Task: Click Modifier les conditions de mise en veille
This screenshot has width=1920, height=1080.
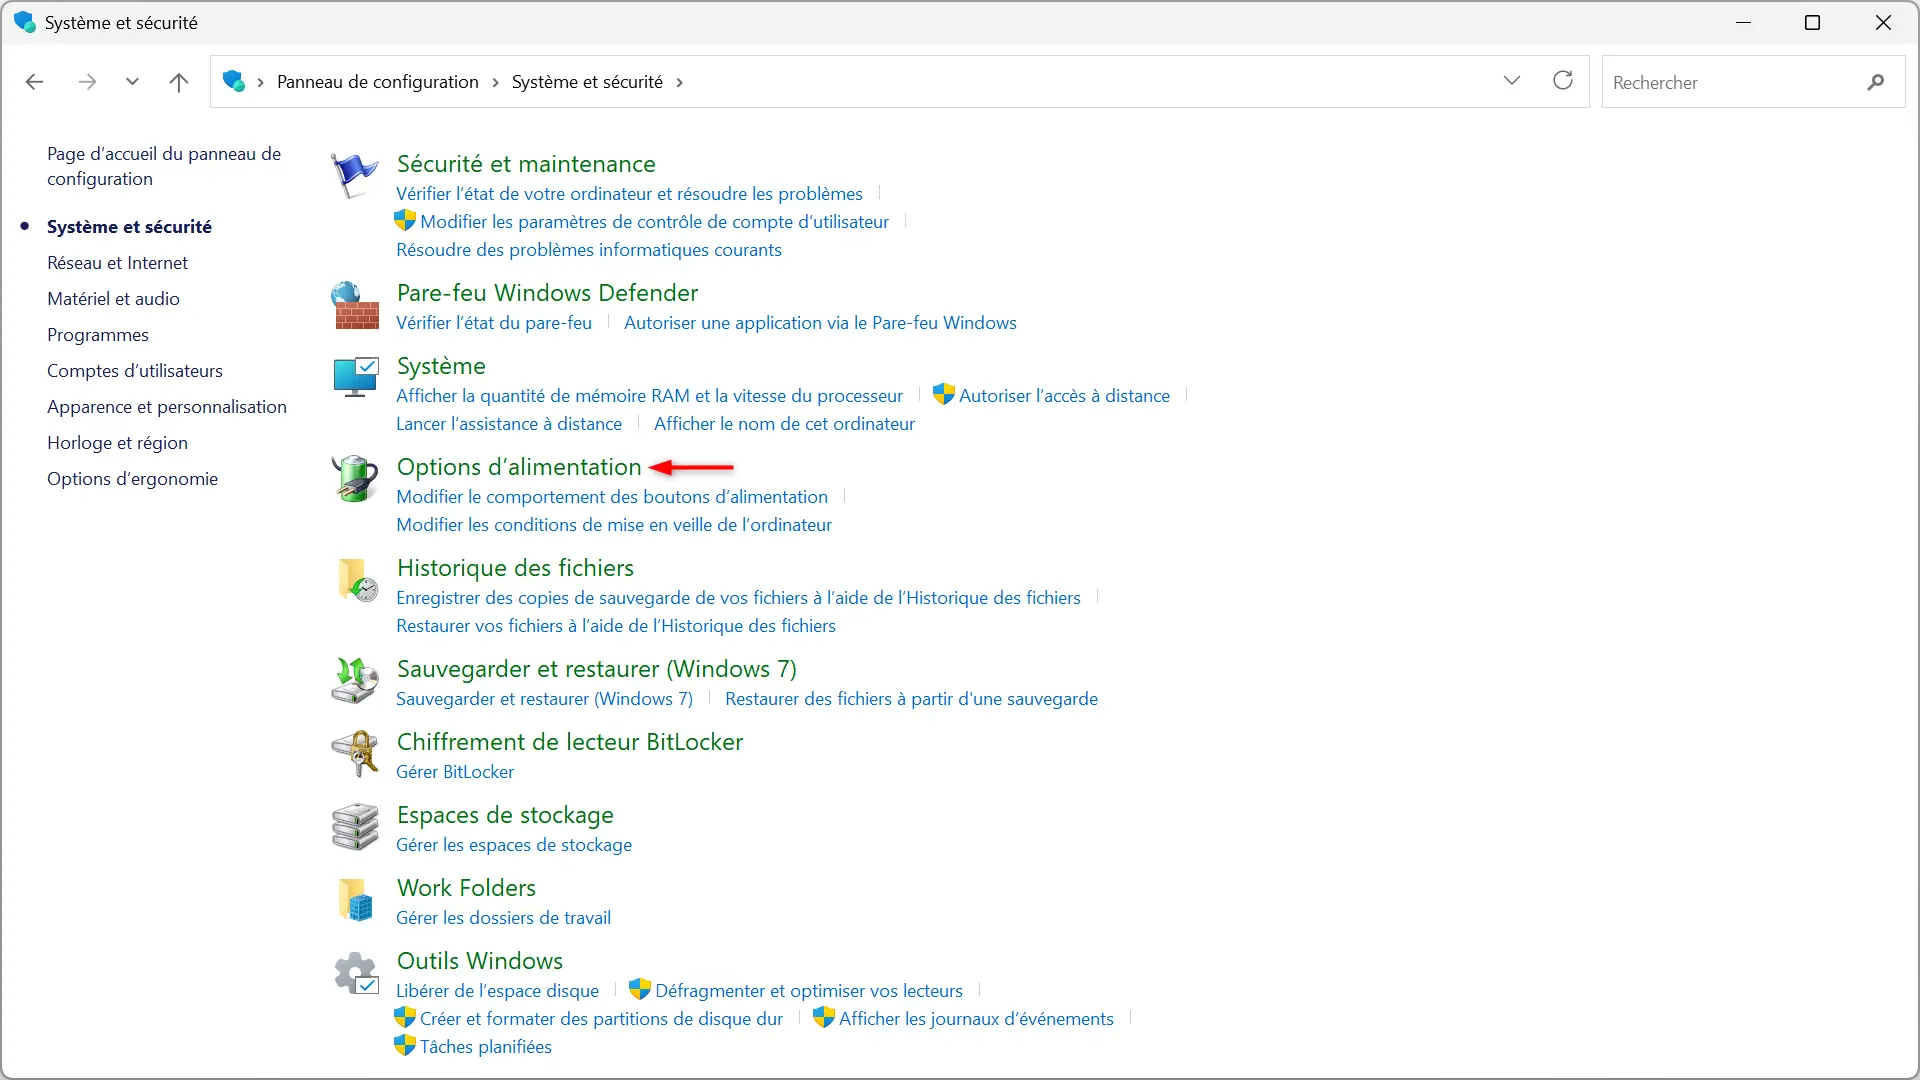Action: click(614, 525)
